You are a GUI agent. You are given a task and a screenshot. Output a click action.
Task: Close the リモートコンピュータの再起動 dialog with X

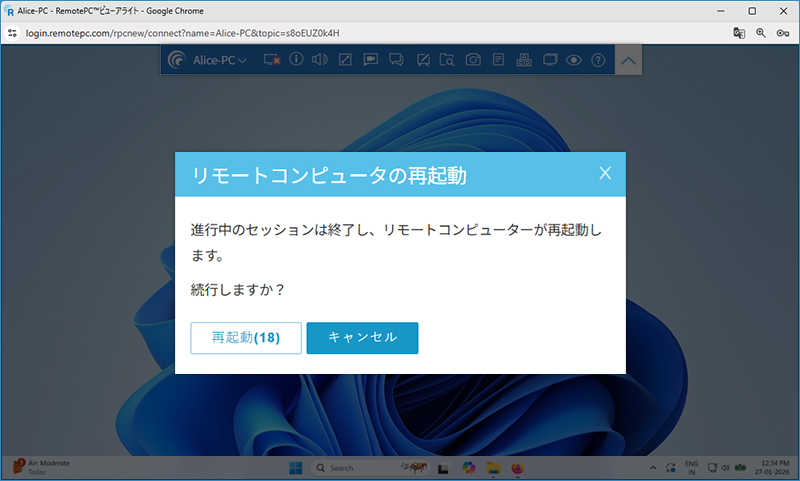coord(605,173)
